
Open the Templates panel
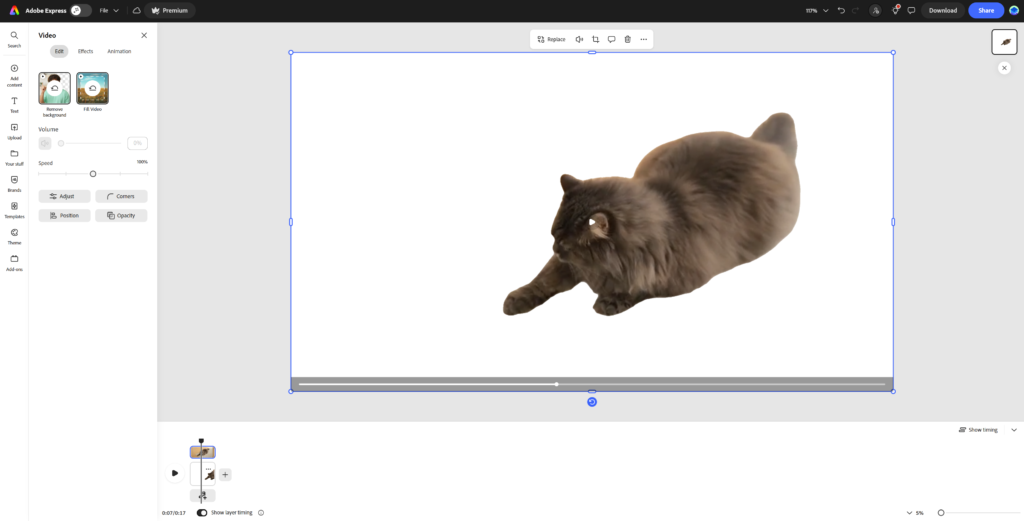[14, 208]
